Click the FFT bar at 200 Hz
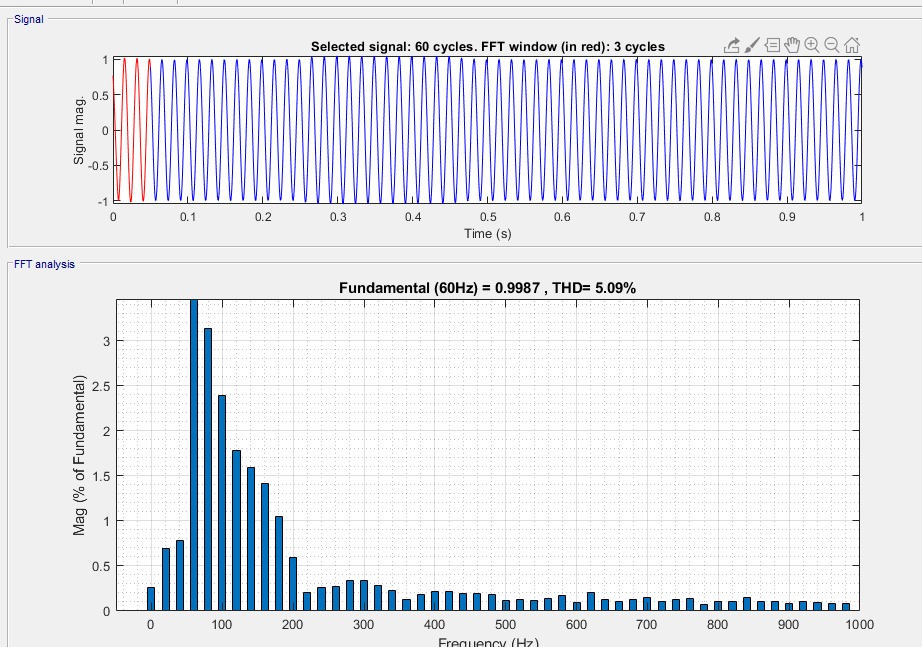 [293, 584]
